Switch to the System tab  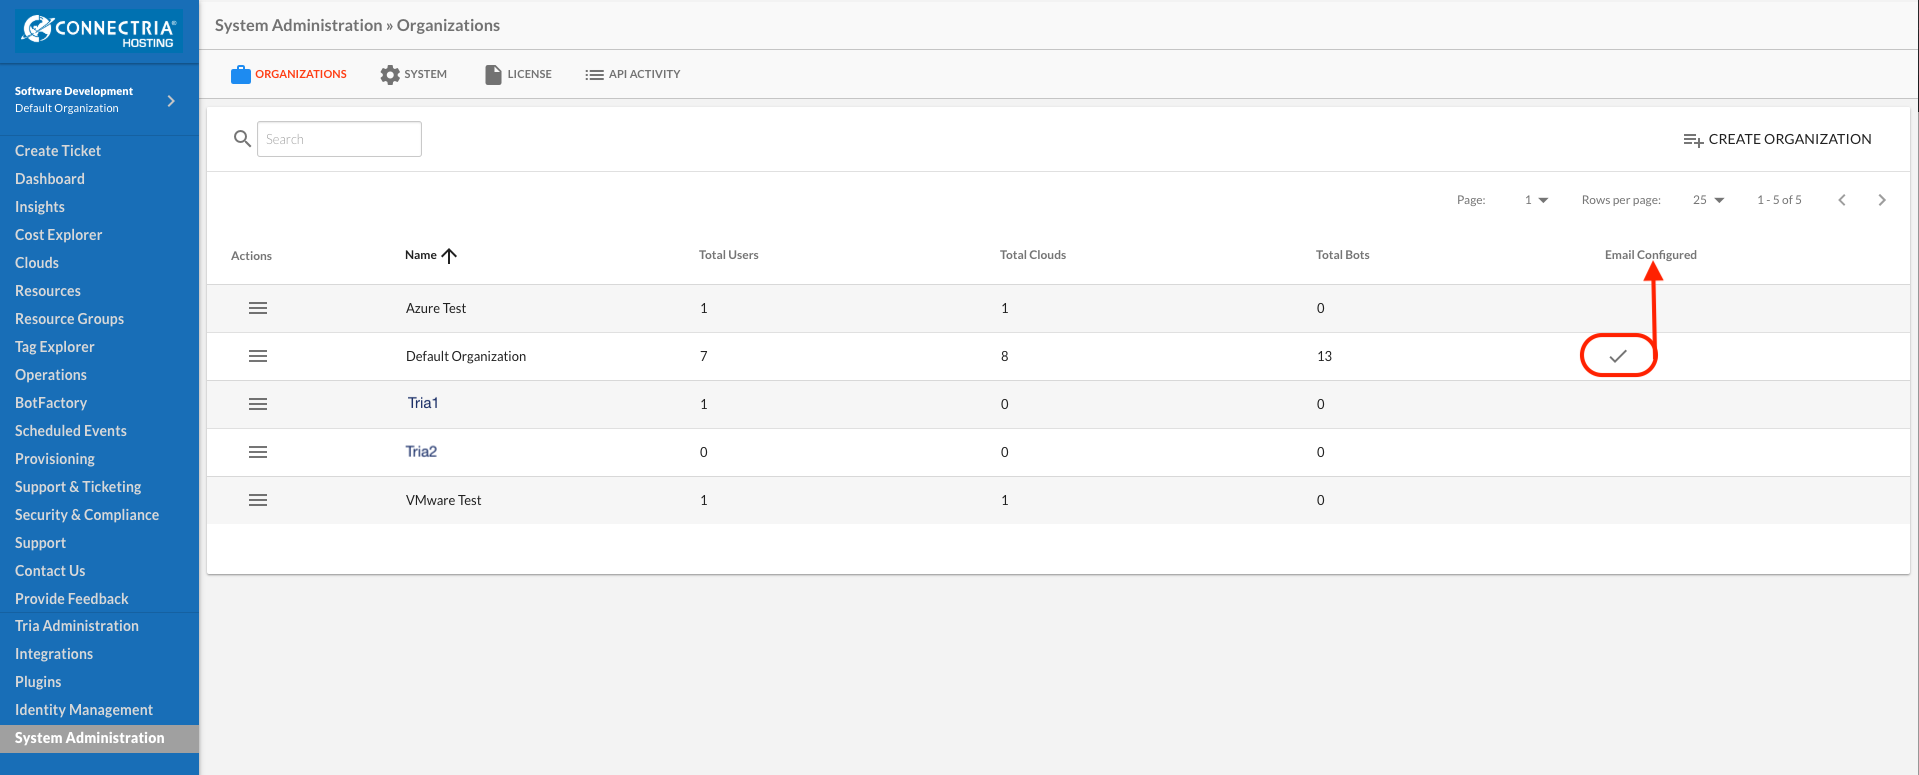tap(414, 74)
